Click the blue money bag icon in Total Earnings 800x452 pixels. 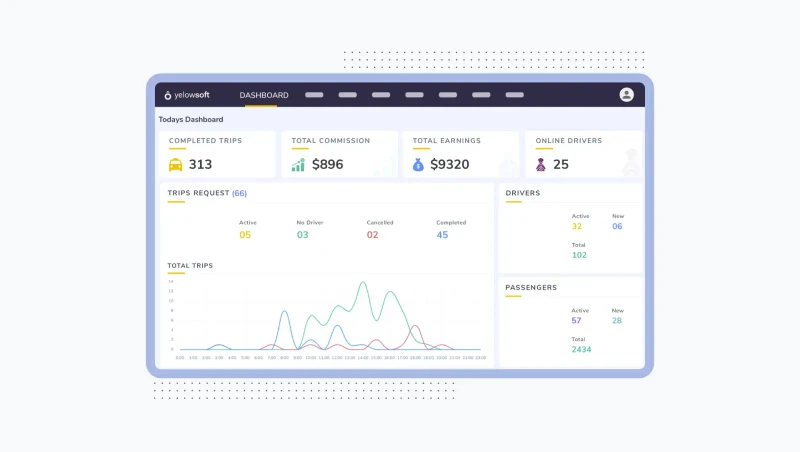pyautogui.click(x=418, y=165)
